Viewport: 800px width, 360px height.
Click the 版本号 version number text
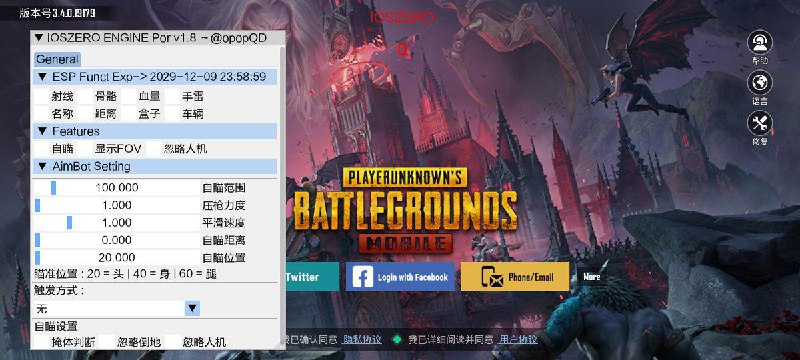tap(57, 13)
